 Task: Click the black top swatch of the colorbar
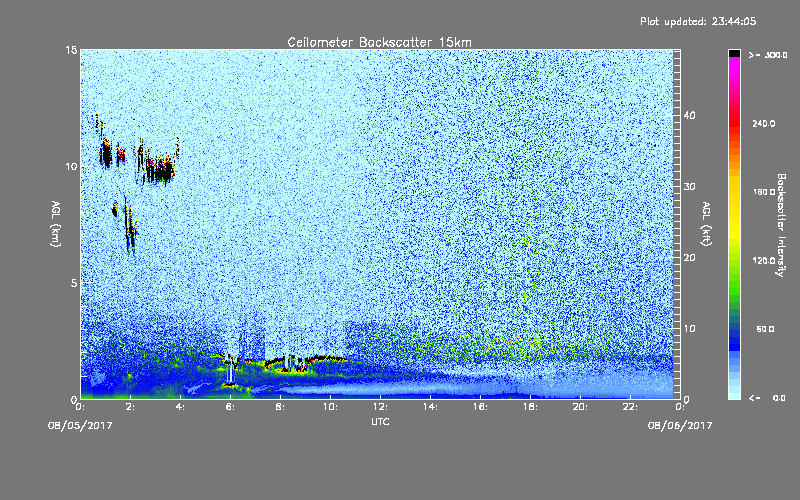pos(734,53)
